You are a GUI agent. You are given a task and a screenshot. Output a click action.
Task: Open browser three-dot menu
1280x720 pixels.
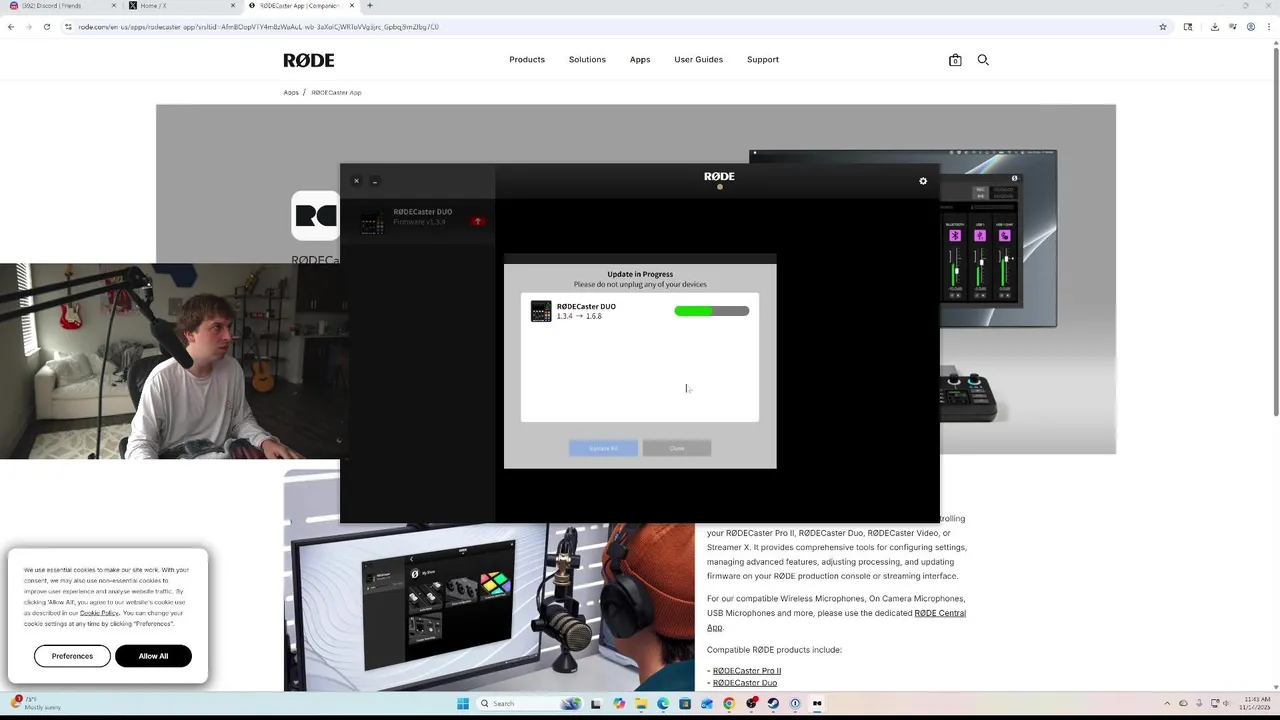pyautogui.click(x=1269, y=27)
